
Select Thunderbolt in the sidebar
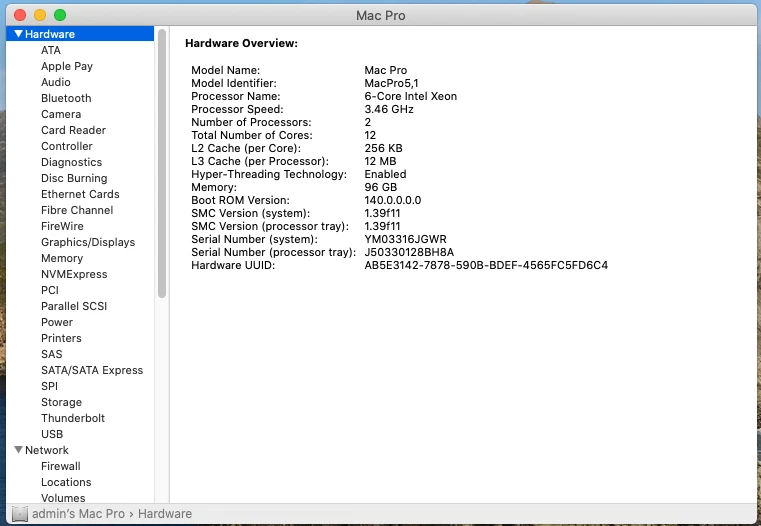pos(73,418)
